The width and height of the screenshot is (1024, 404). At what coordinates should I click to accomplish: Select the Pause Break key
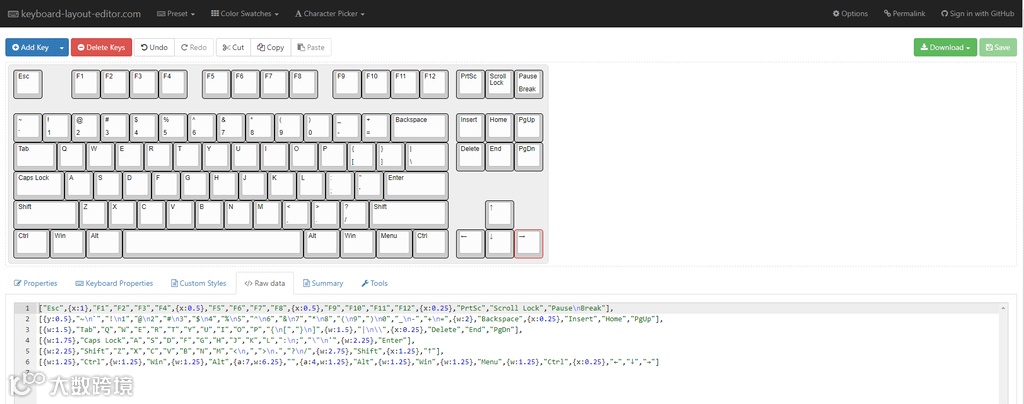tap(528, 84)
